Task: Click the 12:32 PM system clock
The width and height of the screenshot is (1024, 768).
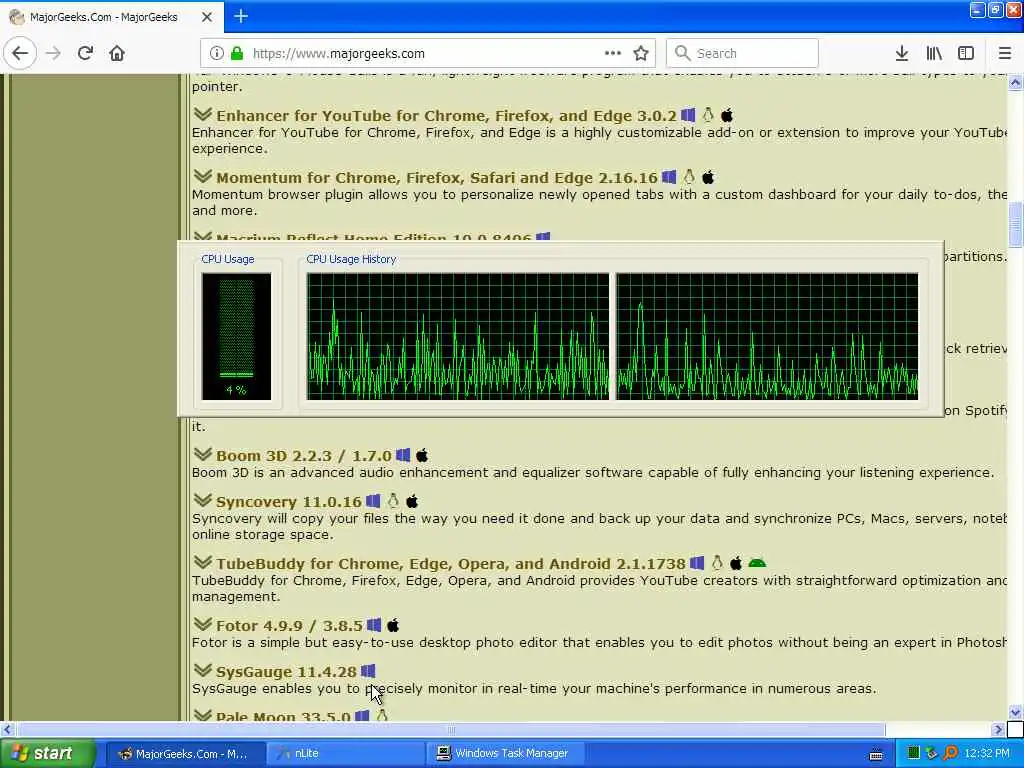Action: 987,754
